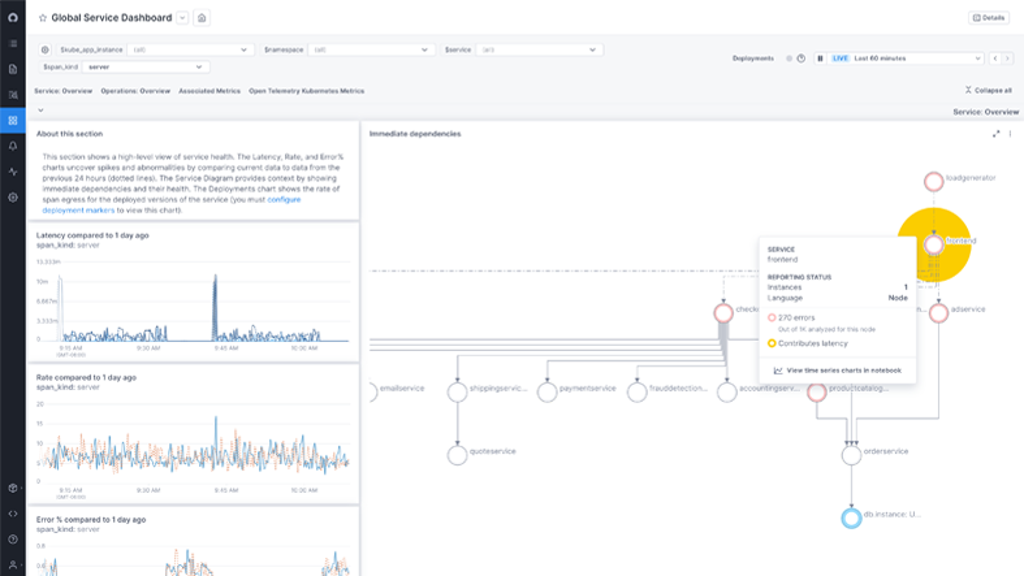Favorite the Global Service Dashboard with the star

[42, 18]
